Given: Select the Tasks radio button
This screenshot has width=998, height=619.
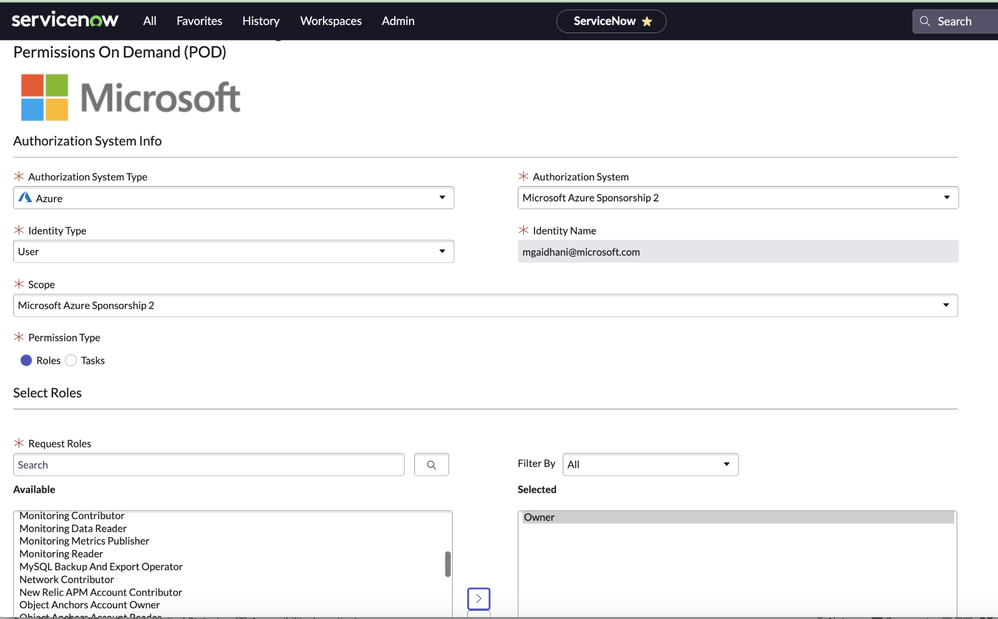Looking at the screenshot, I should point(70,360).
